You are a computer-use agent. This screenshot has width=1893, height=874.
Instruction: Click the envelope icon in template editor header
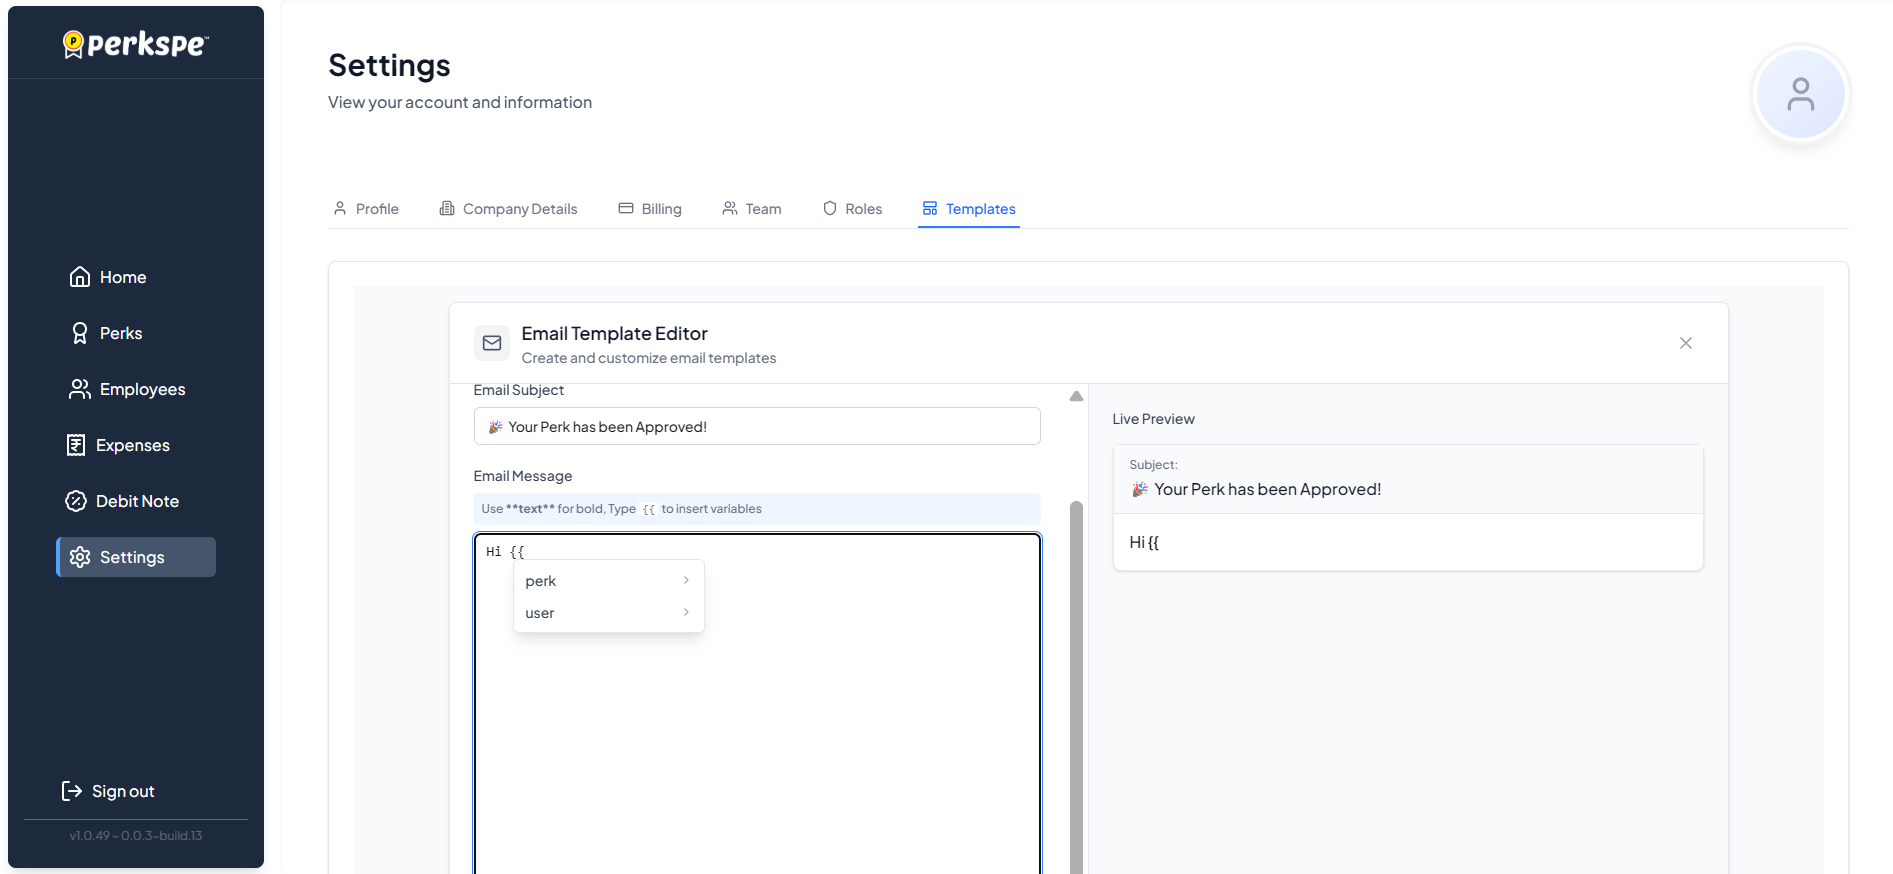click(x=492, y=343)
